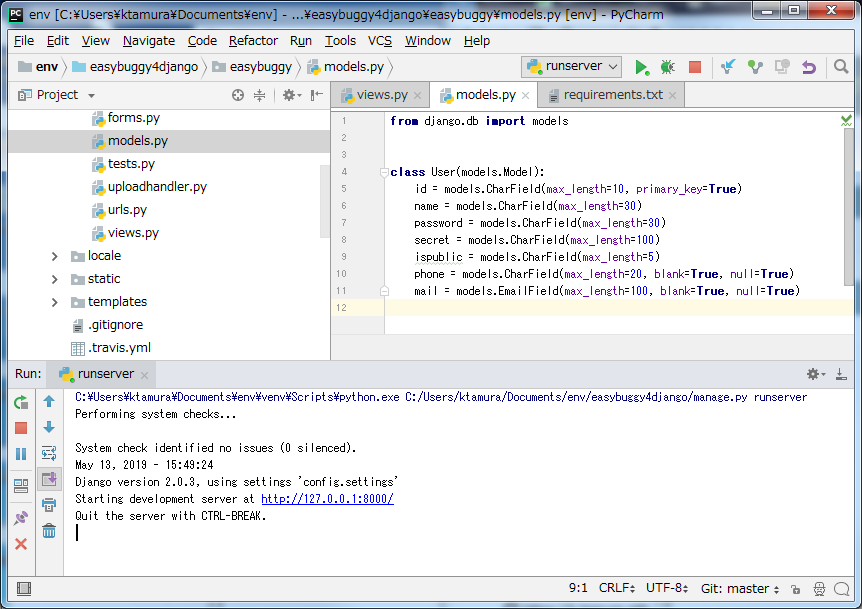Open Run panel gear settings menu
862x609 pixels.
click(x=816, y=374)
